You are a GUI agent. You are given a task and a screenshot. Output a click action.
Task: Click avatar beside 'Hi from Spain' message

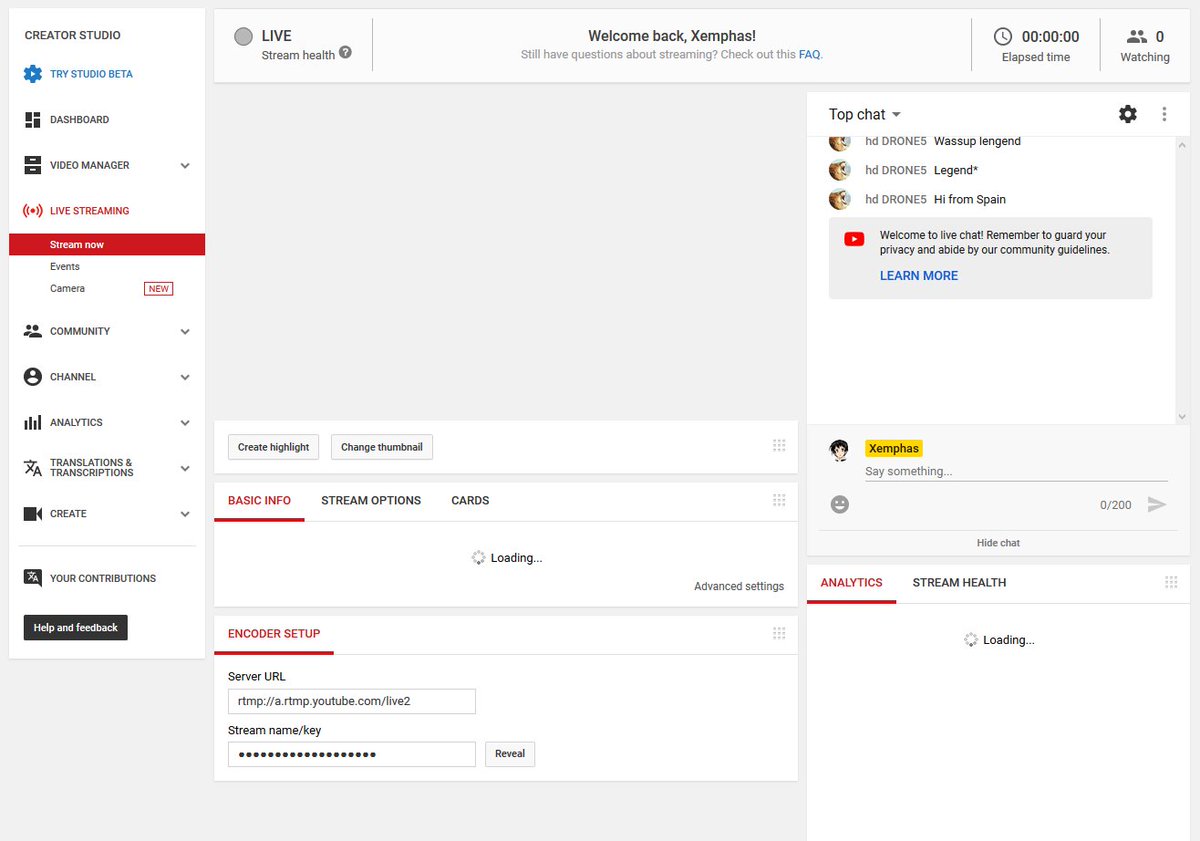[840, 199]
